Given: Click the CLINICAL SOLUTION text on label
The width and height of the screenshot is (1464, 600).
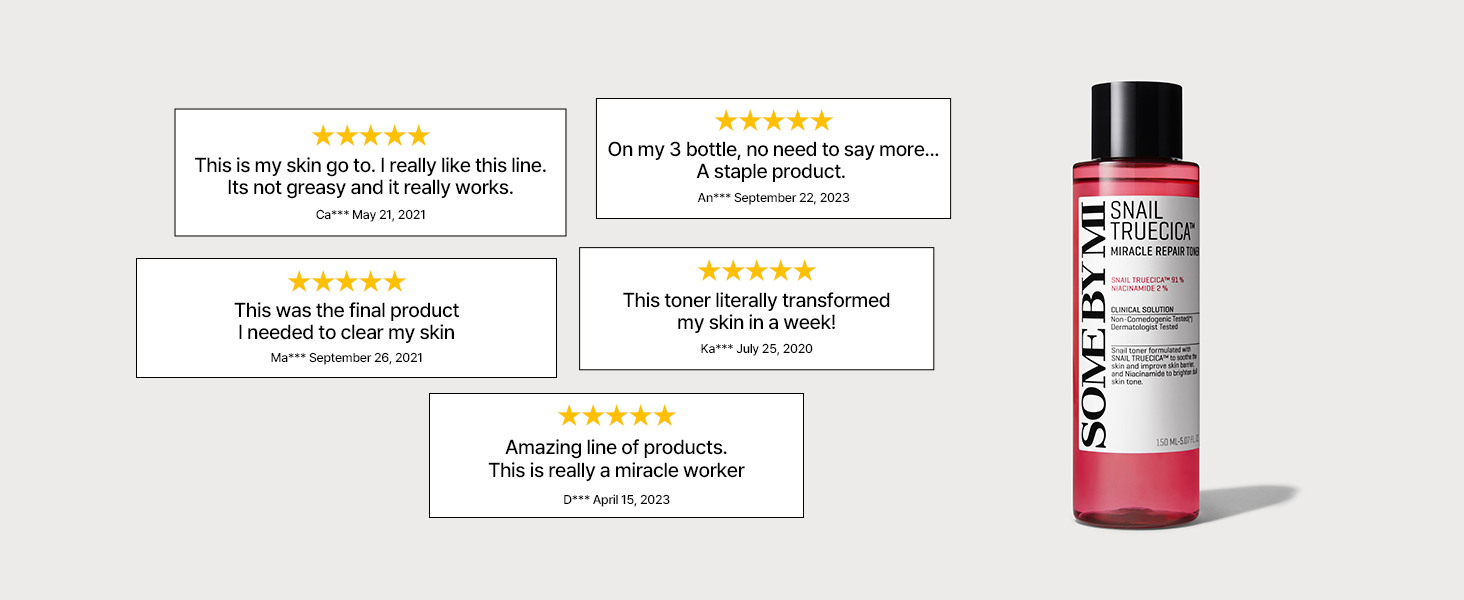Looking at the screenshot, I should coord(1142,310).
